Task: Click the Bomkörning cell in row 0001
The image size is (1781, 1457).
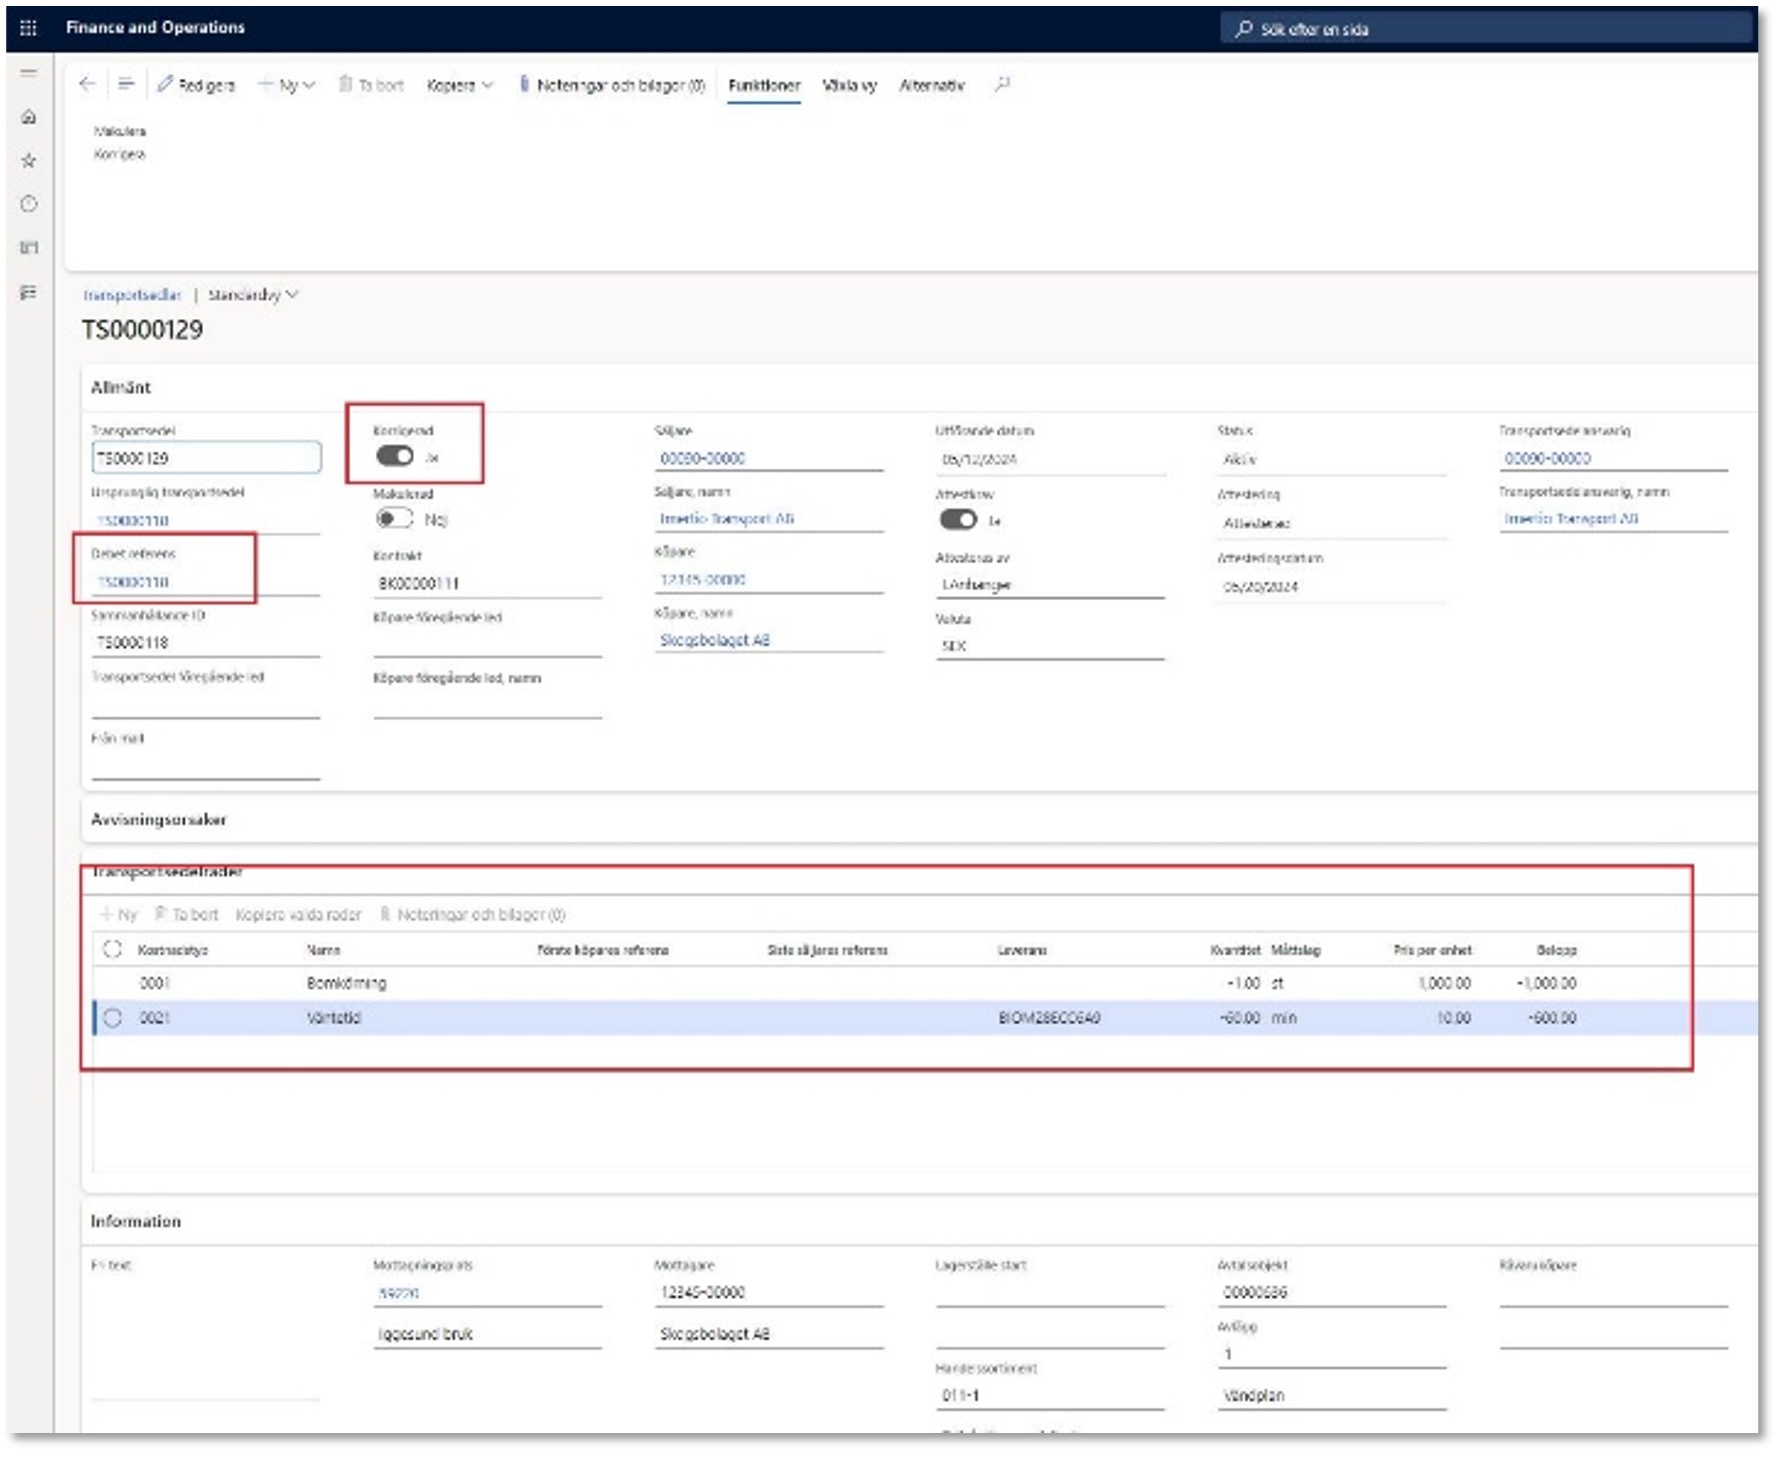Action: pyautogui.click(x=346, y=984)
